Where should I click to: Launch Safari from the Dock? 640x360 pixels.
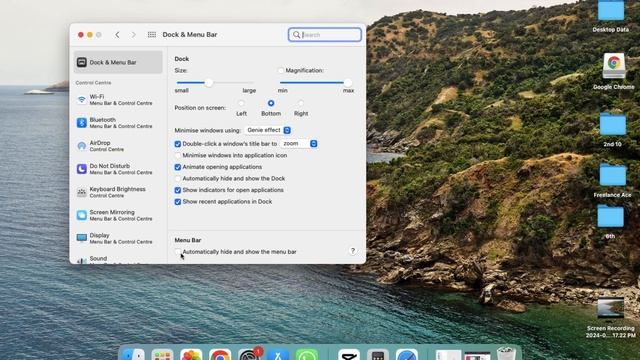pos(407,355)
